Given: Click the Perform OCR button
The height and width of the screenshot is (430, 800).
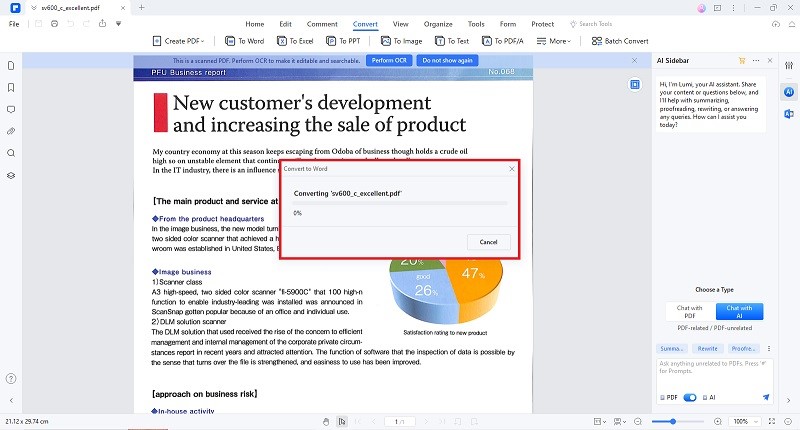Looking at the screenshot, I should point(389,60).
